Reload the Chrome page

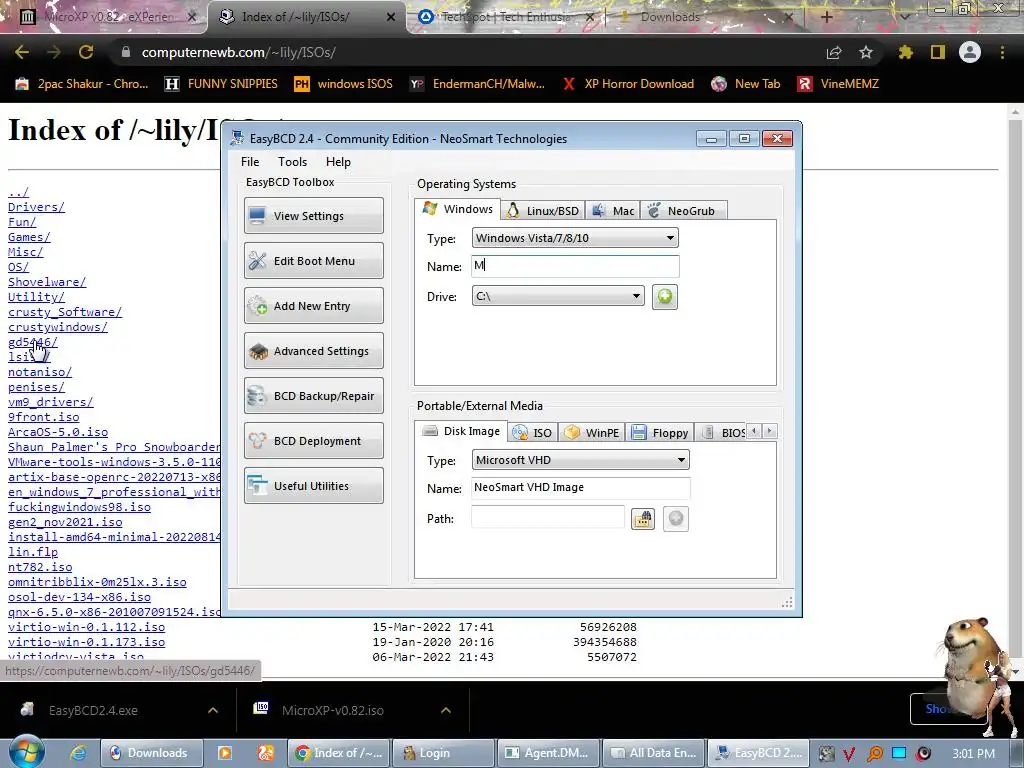(86, 52)
